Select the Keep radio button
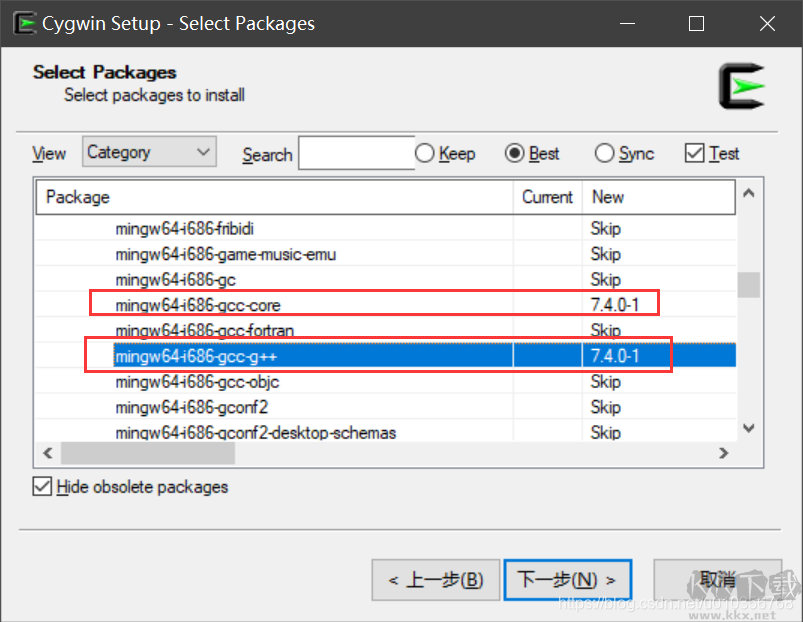The width and height of the screenshot is (803, 622). pyautogui.click(x=424, y=153)
